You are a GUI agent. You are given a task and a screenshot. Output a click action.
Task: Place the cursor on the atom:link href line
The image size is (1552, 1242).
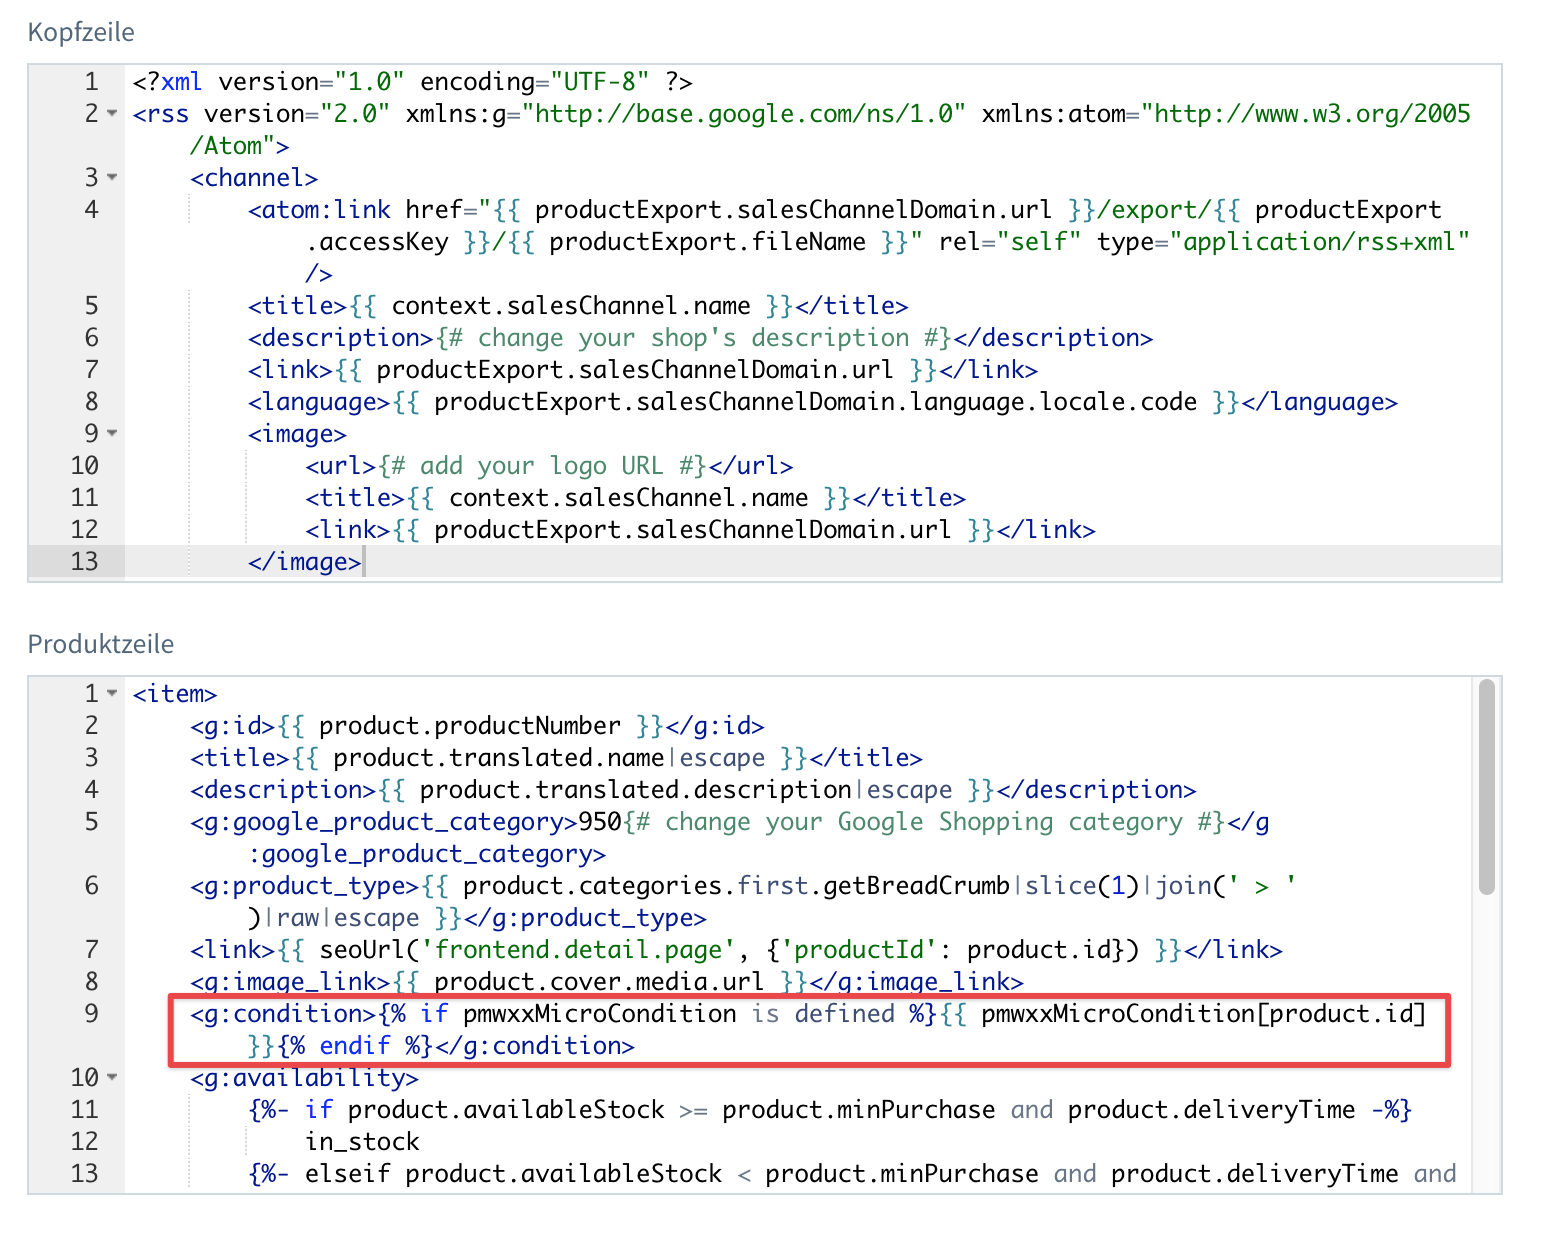pos(844,210)
